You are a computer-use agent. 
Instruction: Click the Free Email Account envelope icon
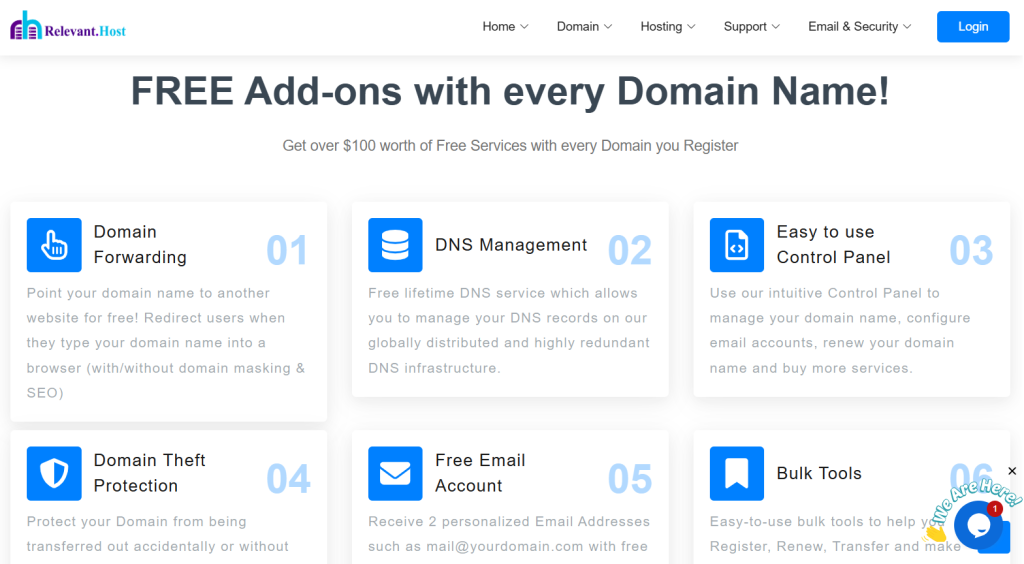tap(395, 473)
